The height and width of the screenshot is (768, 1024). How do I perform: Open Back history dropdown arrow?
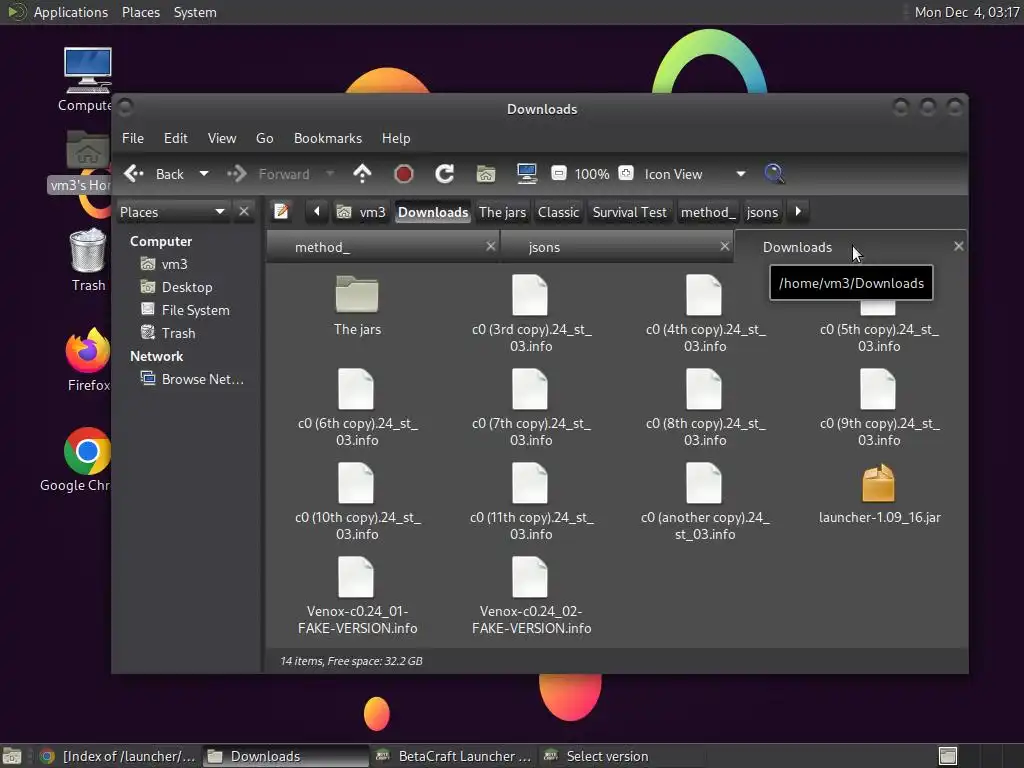tap(204, 174)
